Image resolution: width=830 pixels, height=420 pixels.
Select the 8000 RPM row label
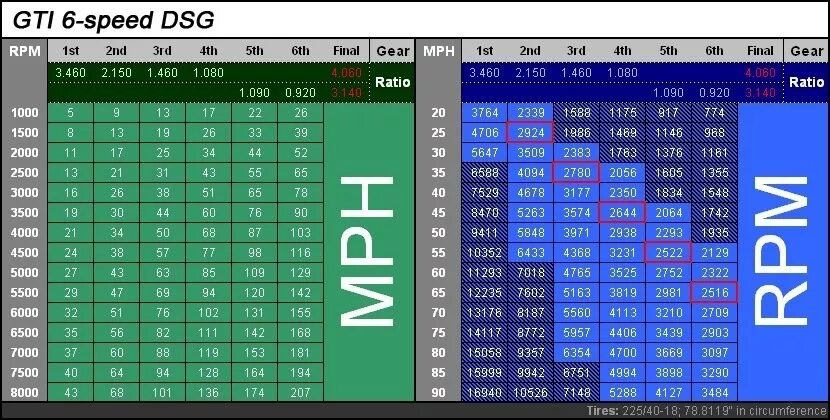click(x=24, y=392)
